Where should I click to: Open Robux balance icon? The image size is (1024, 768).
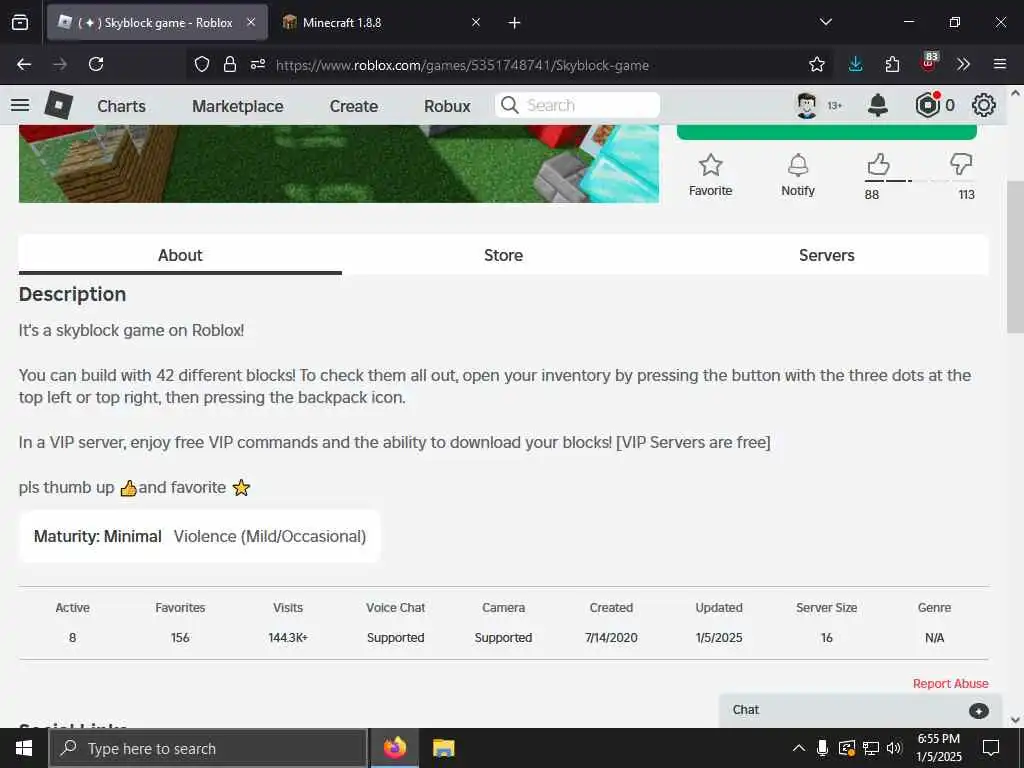tap(928, 104)
